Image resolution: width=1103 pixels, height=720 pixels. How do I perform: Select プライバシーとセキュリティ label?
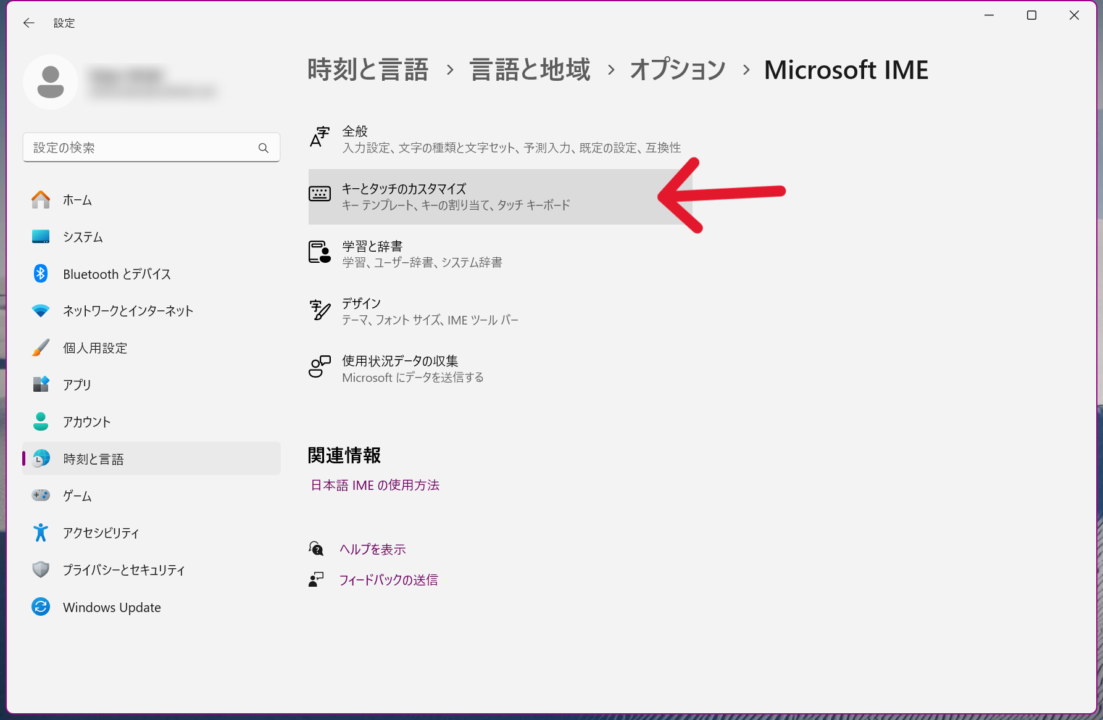tap(124, 570)
